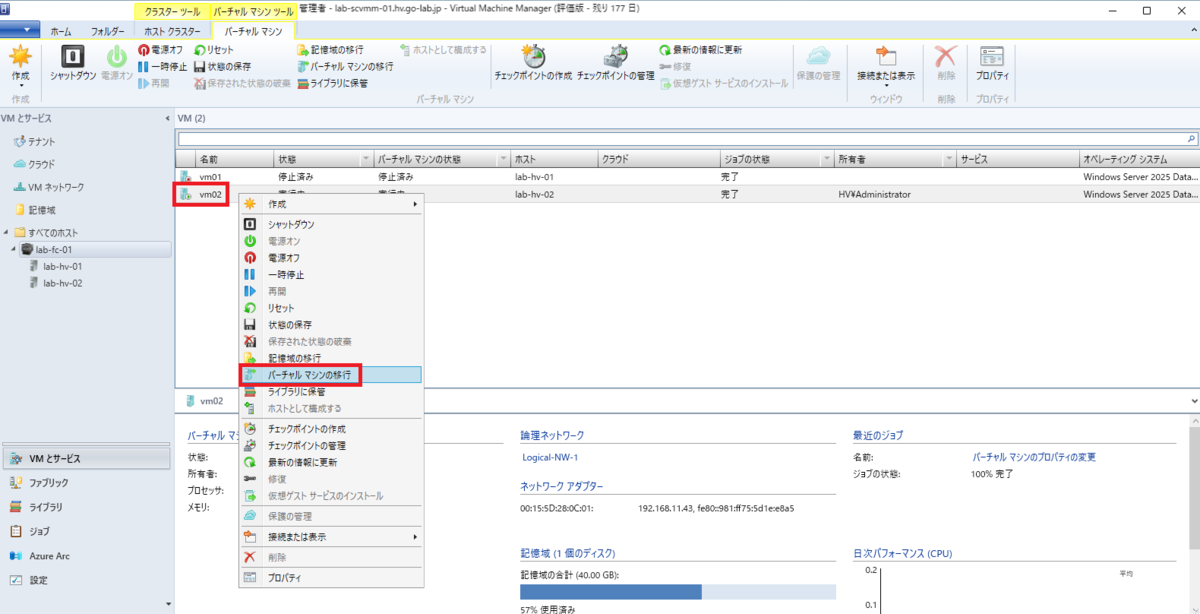Image resolution: width=1200 pixels, height=614 pixels.
Task: Collapse the VM とサービス navigation pane
Action: point(166,118)
